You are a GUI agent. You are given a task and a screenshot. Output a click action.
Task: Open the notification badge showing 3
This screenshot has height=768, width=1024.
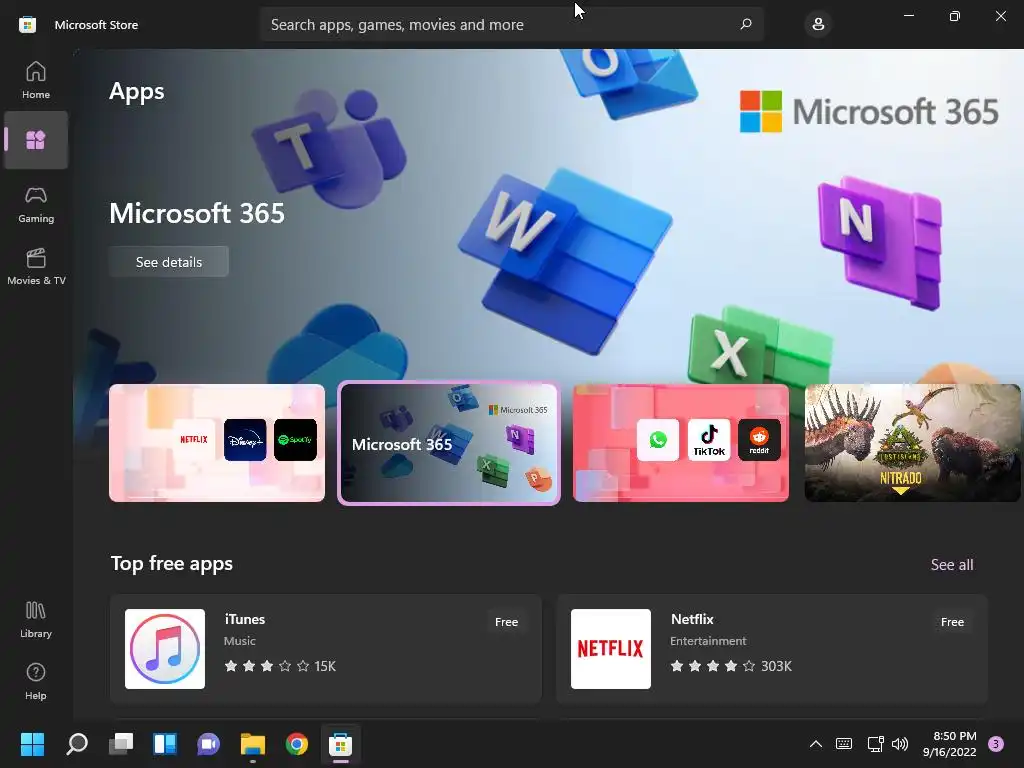(x=996, y=743)
